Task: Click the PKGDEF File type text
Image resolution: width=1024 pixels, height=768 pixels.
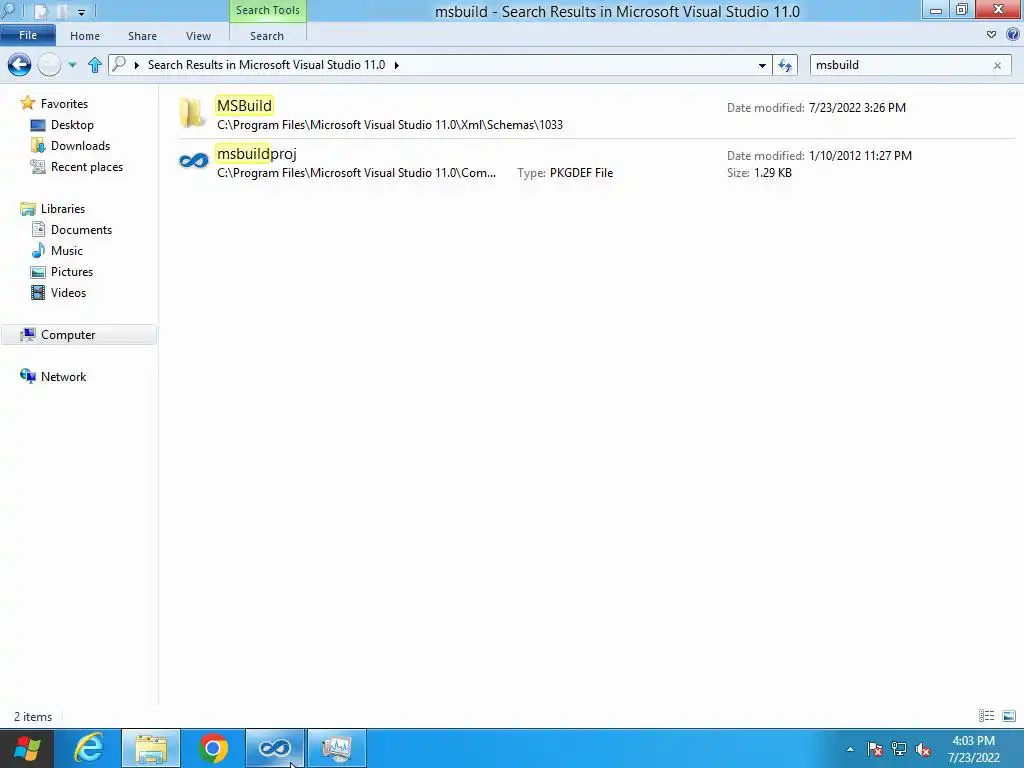Action: (x=581, y=173)
